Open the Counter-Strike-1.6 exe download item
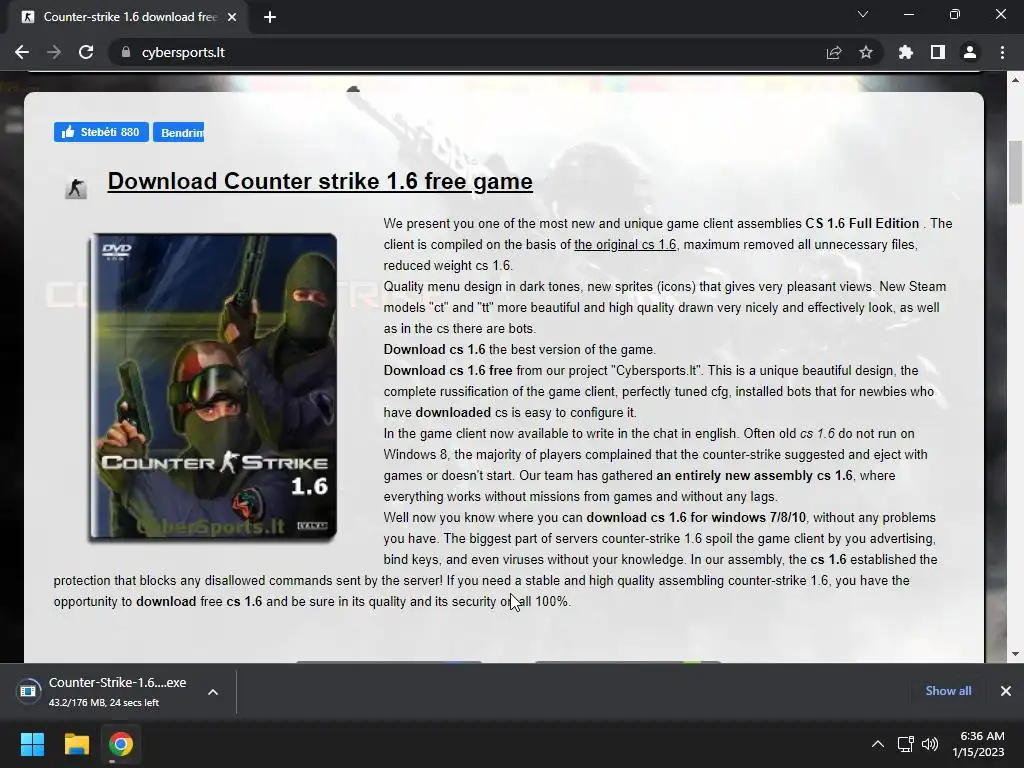This screenshot has width=1024, height=768. [x=108, y=691]
